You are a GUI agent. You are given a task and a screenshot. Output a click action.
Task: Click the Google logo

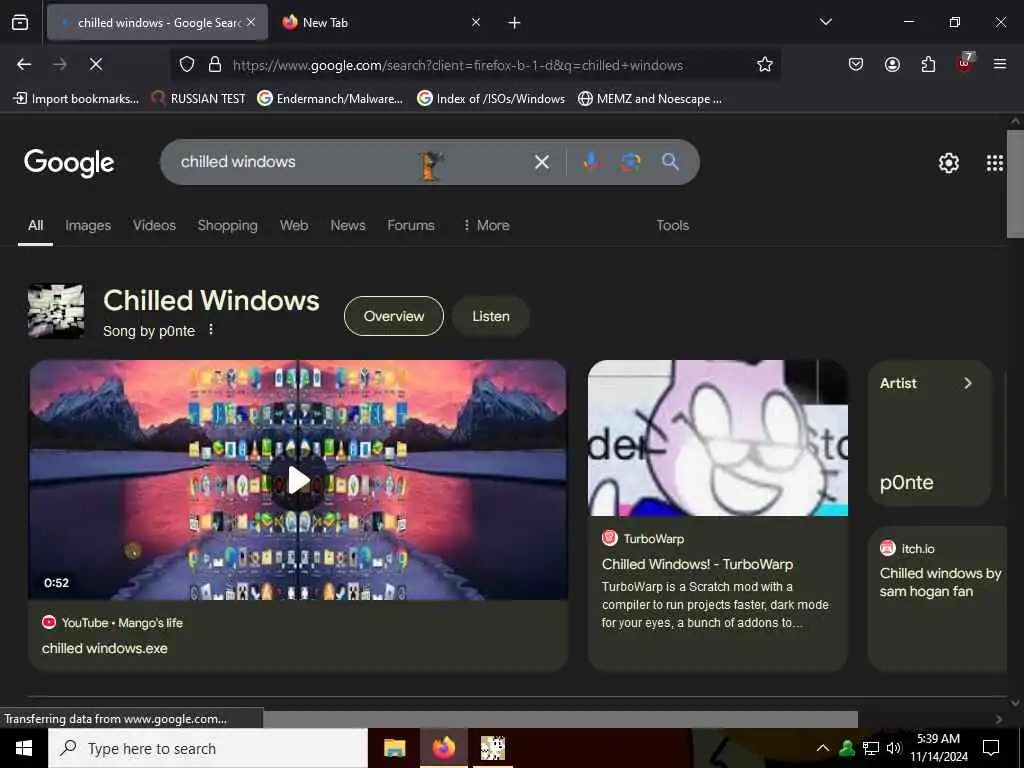coord(69,163)
